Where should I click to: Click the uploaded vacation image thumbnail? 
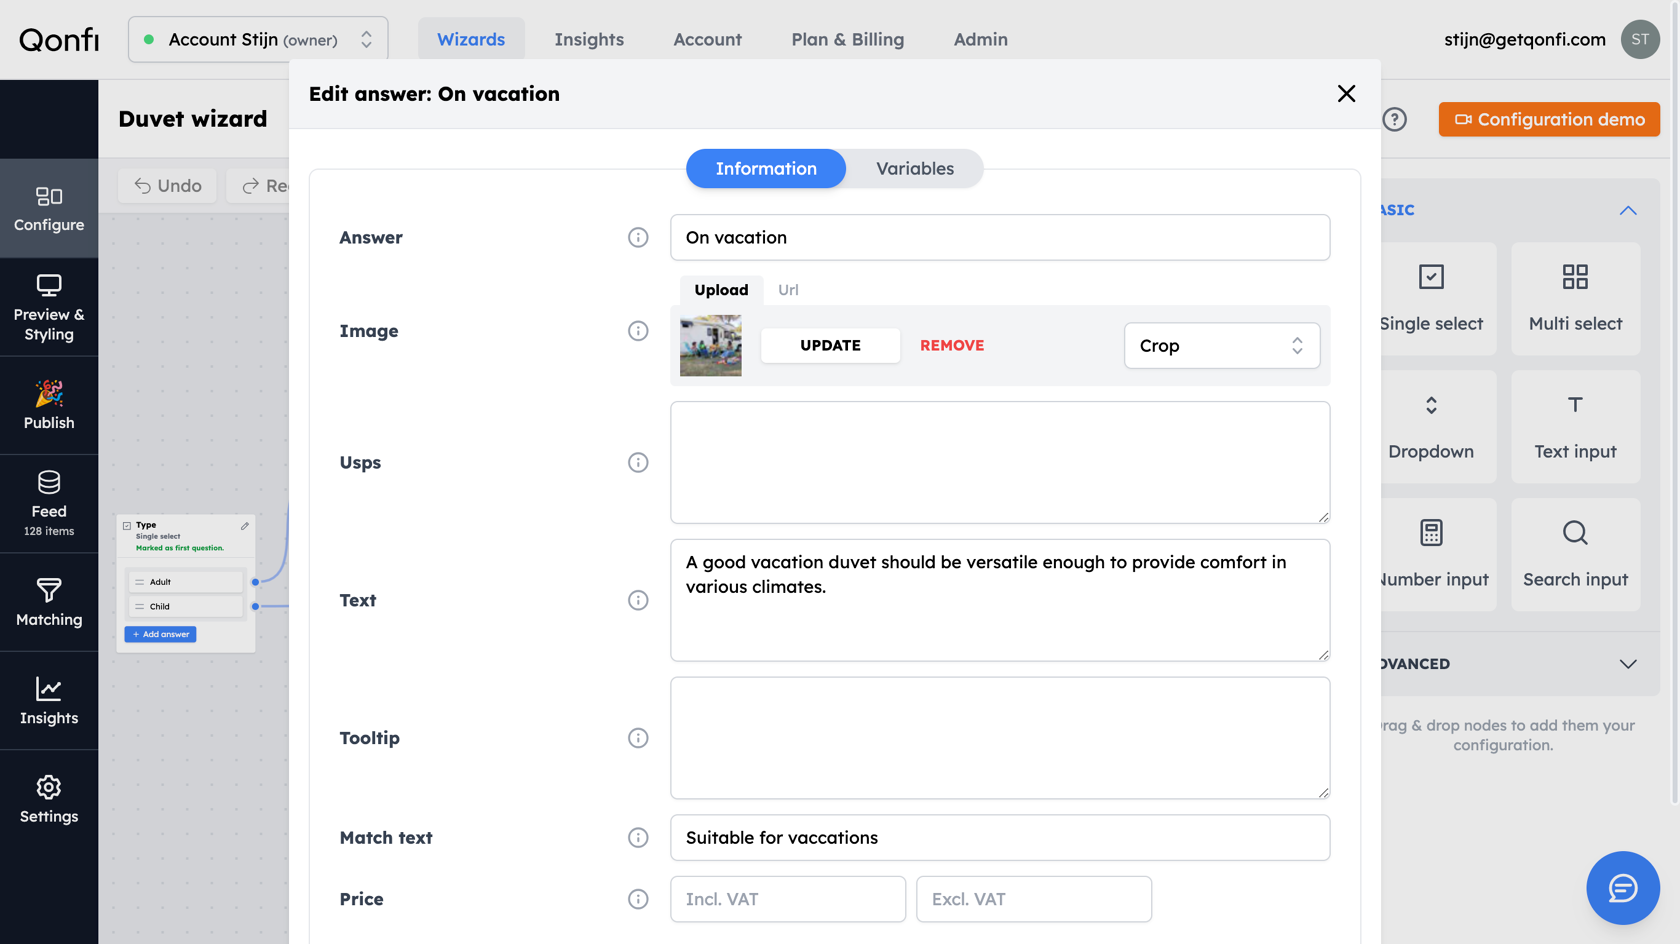pos(711,346)
